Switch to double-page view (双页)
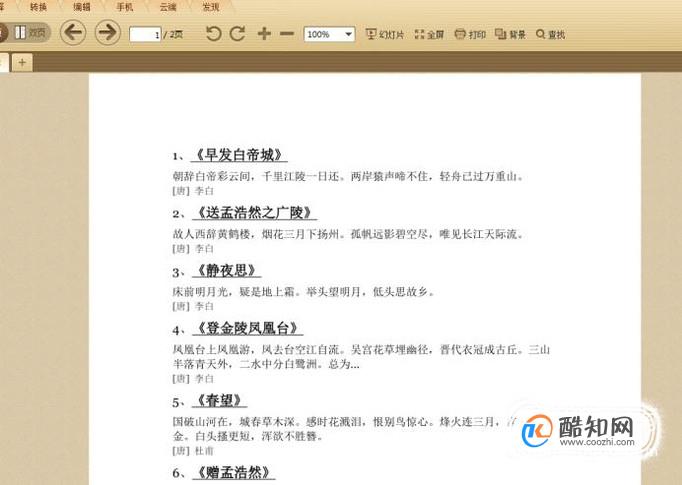 [x=30, y=33]
